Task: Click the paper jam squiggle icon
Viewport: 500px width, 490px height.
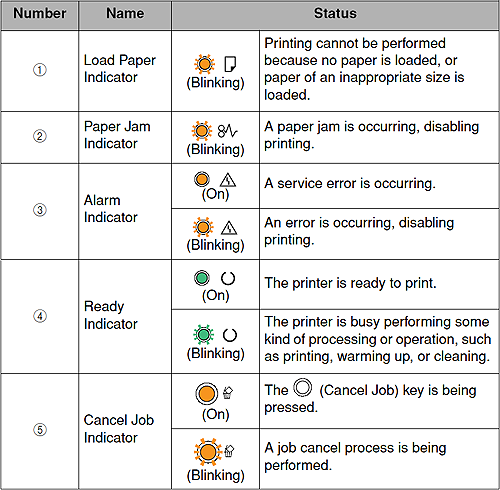Action: [228, 131]
